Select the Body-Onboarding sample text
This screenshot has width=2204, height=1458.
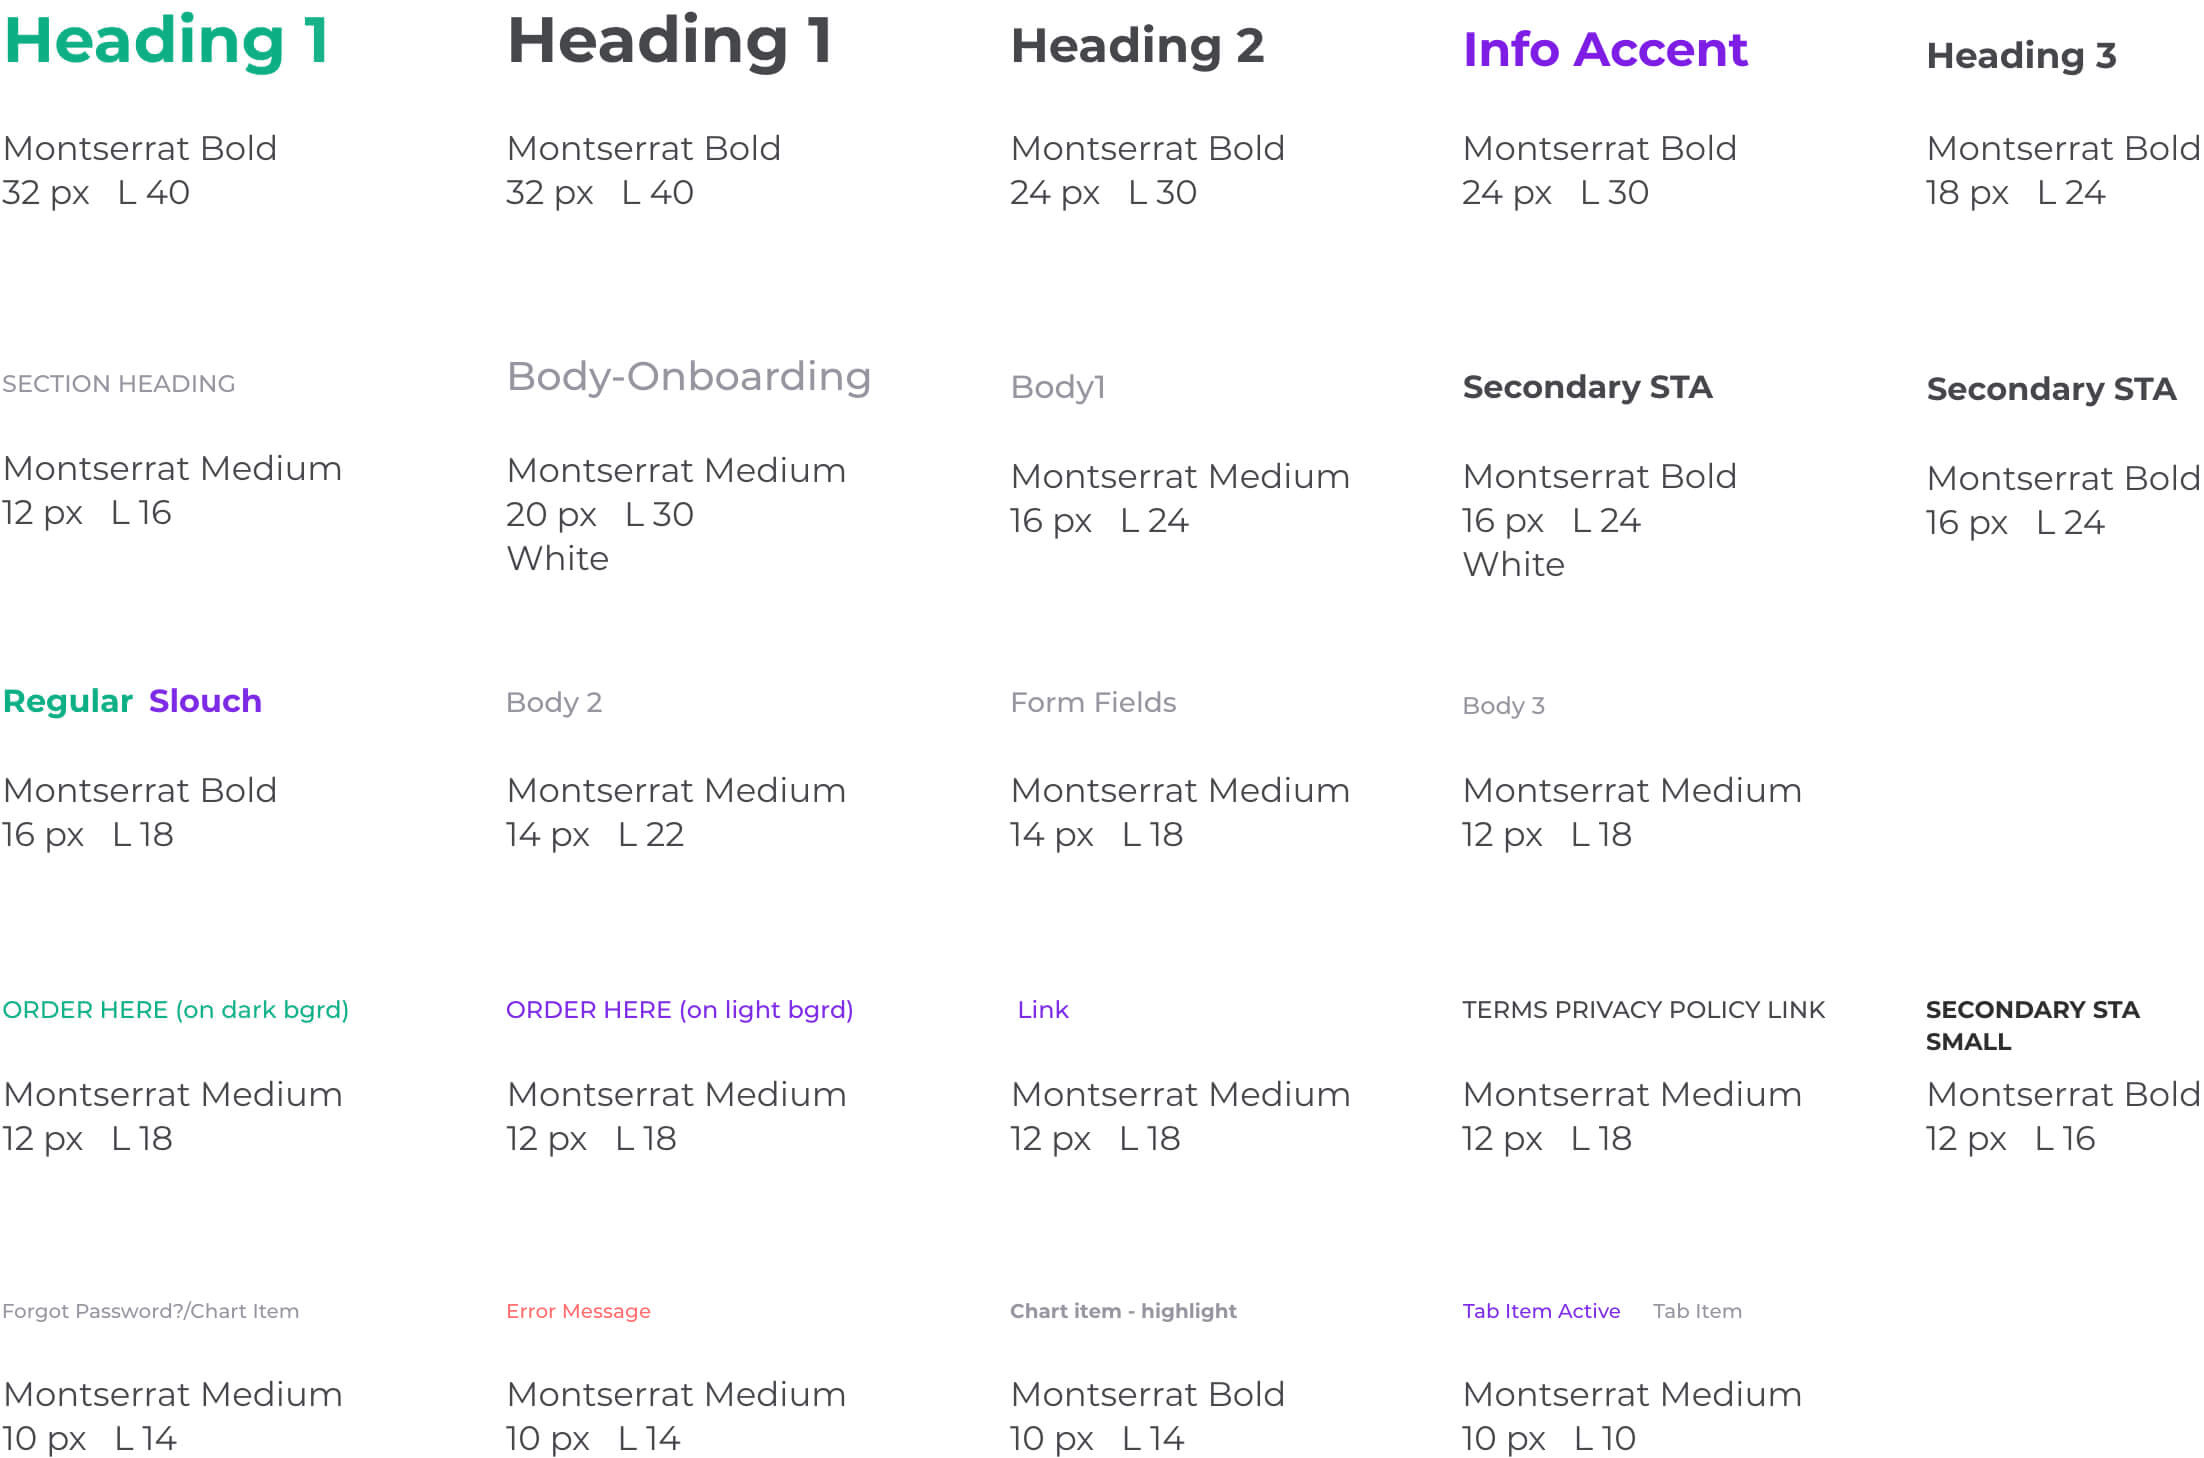click(x=689, y=378)
